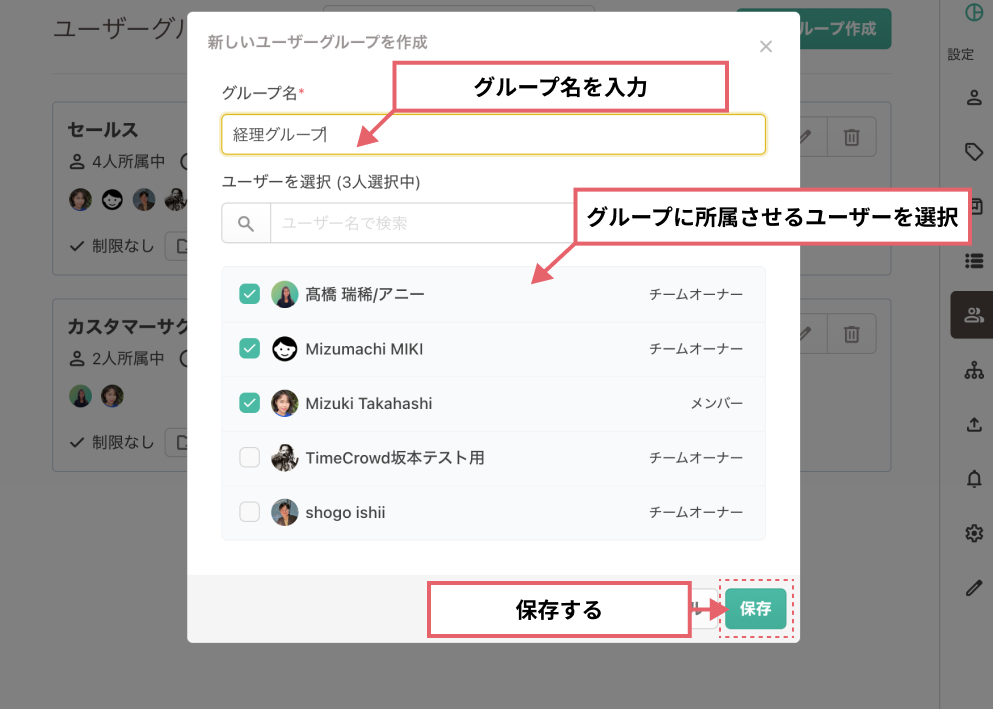
Task: Uncheck Mizuki Takahashi from selected users
Action: click(250, 403)
